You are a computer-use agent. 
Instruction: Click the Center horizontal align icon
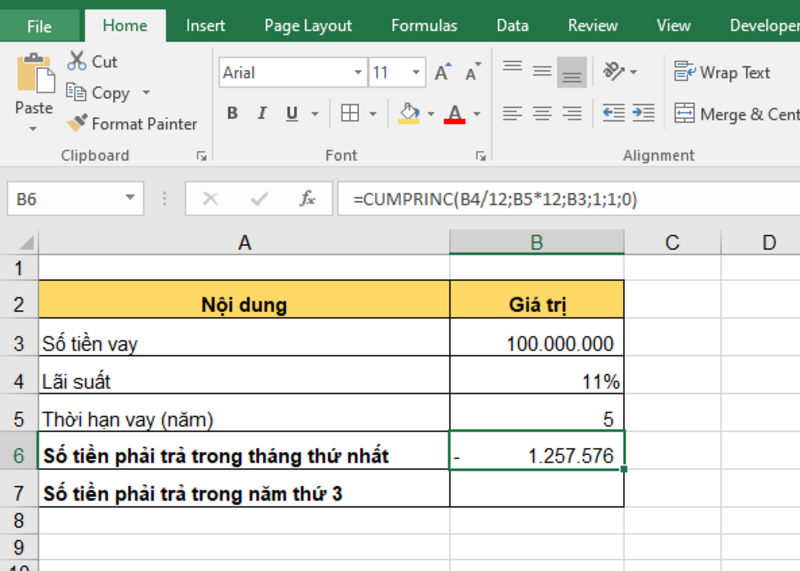click(542, 114)
